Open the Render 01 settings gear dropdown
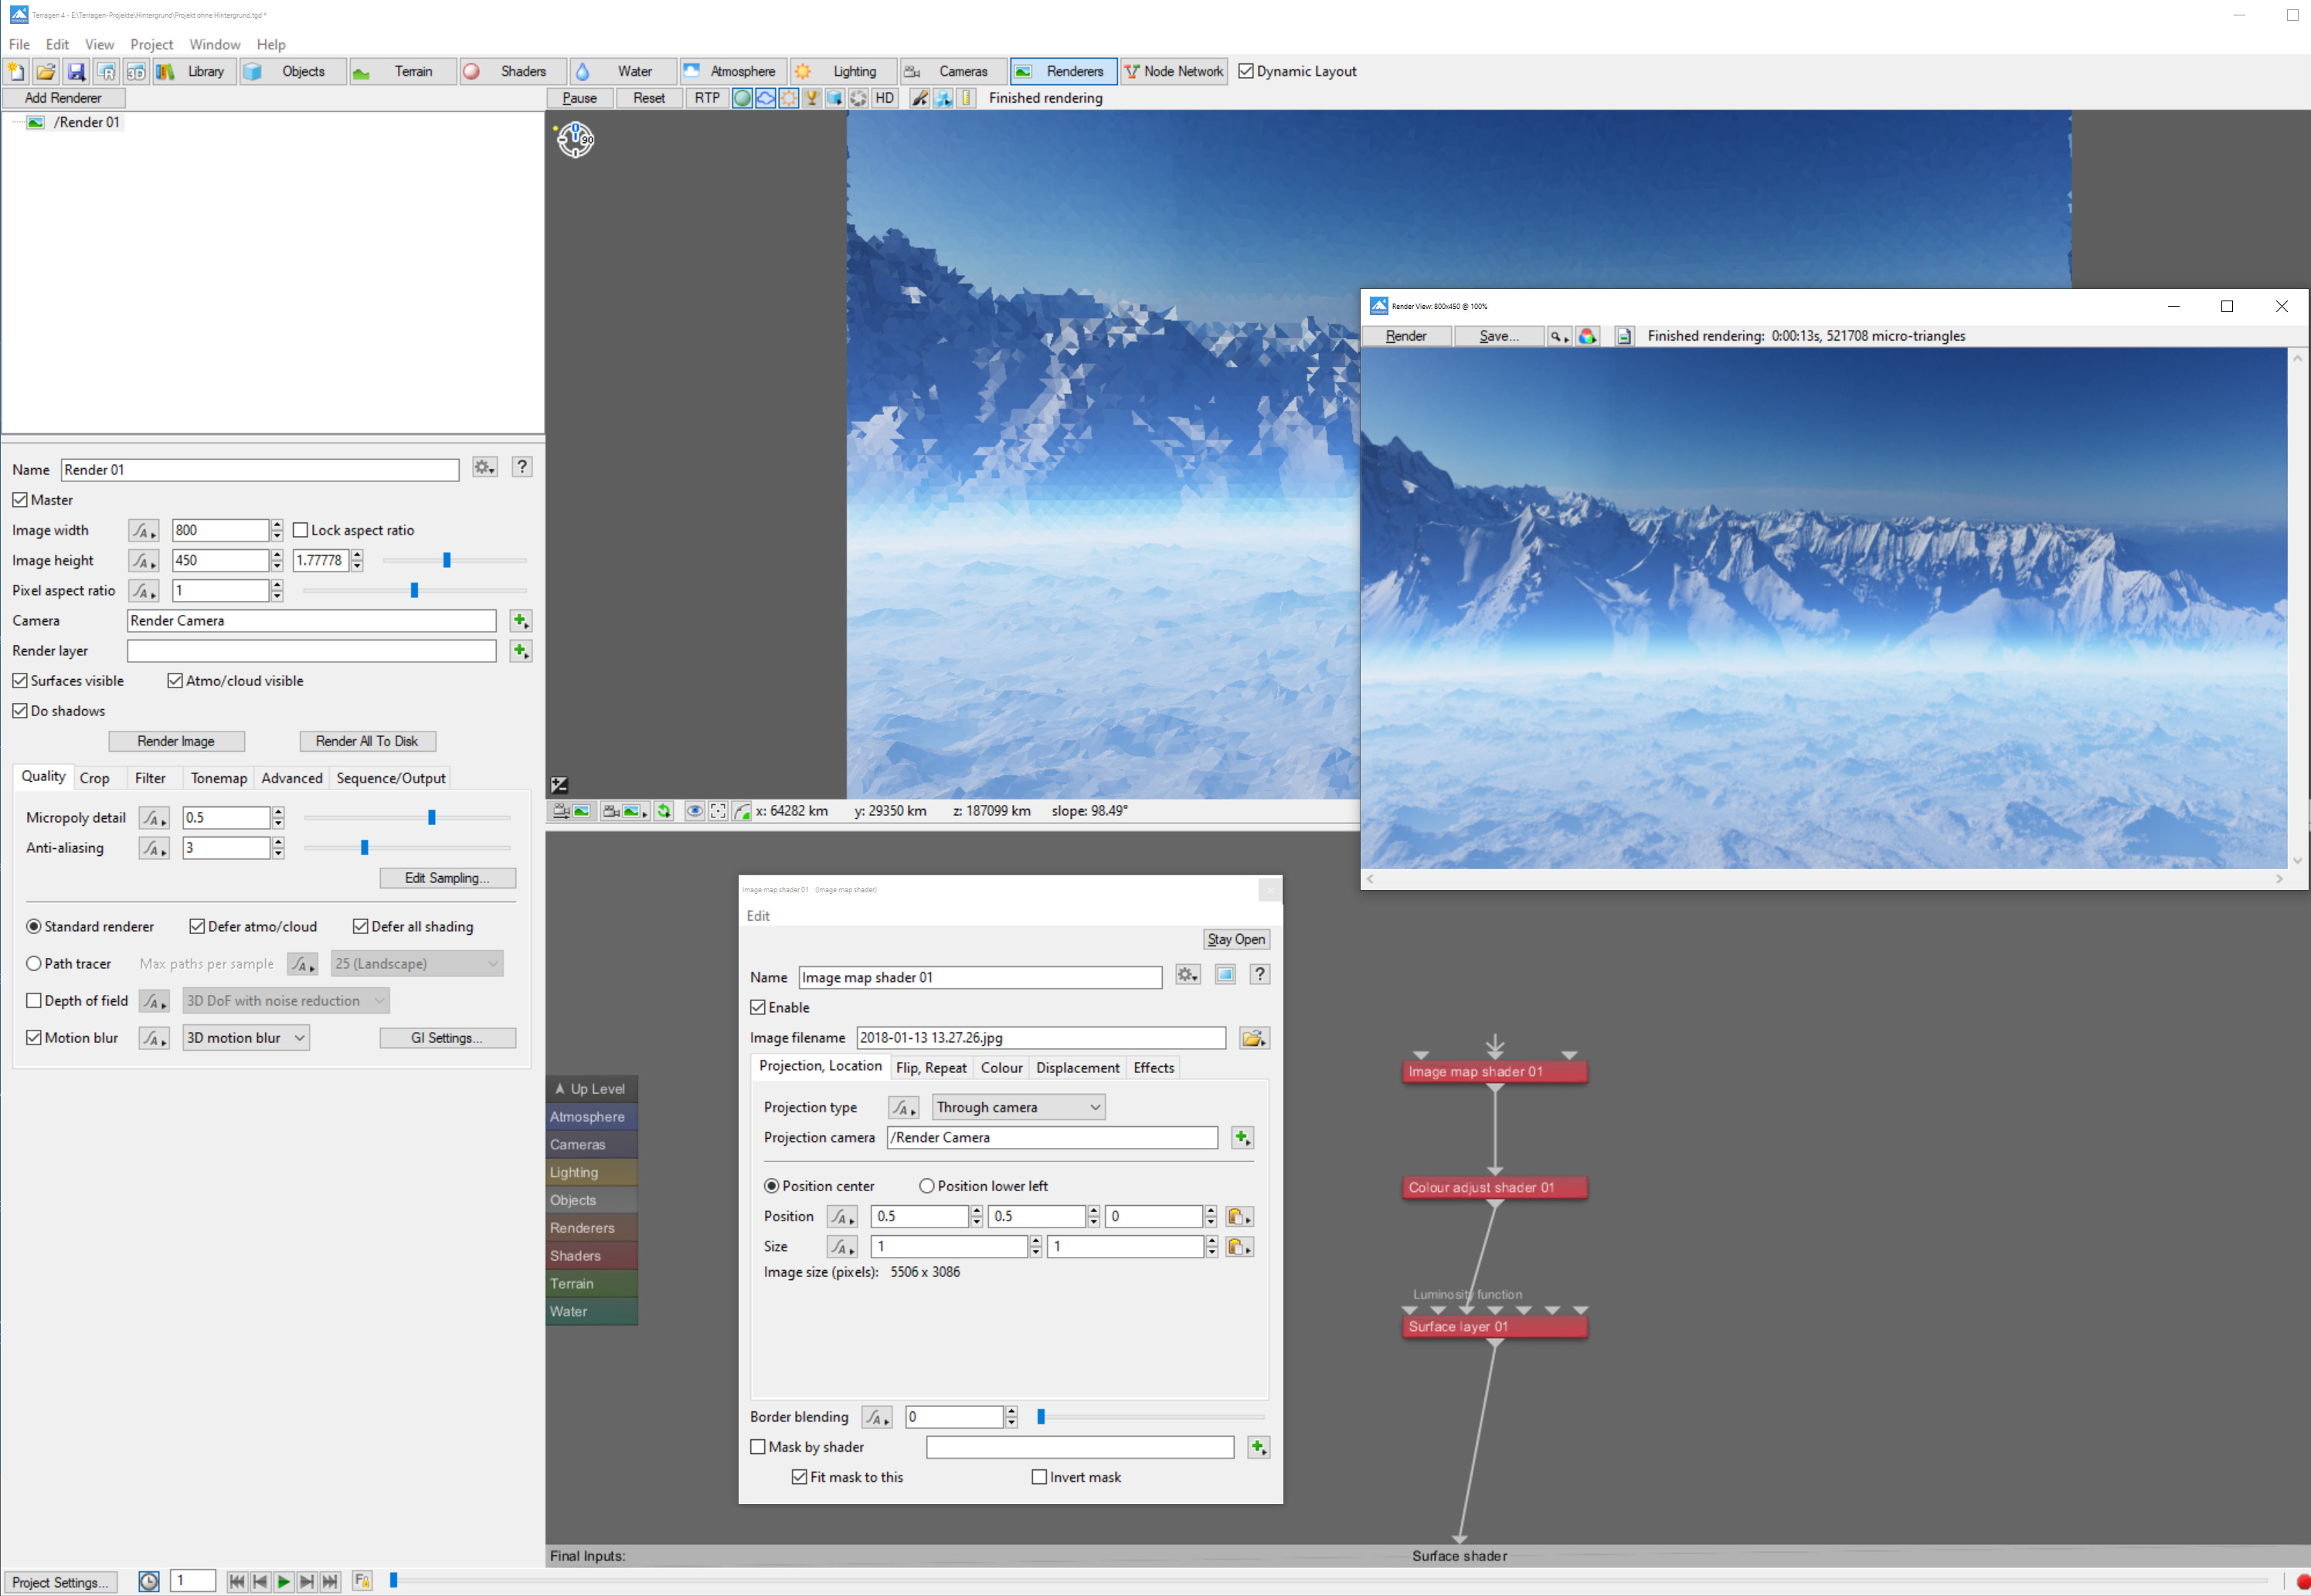This screenshot has width=2311, height=1596. click(x=485, y=468)
